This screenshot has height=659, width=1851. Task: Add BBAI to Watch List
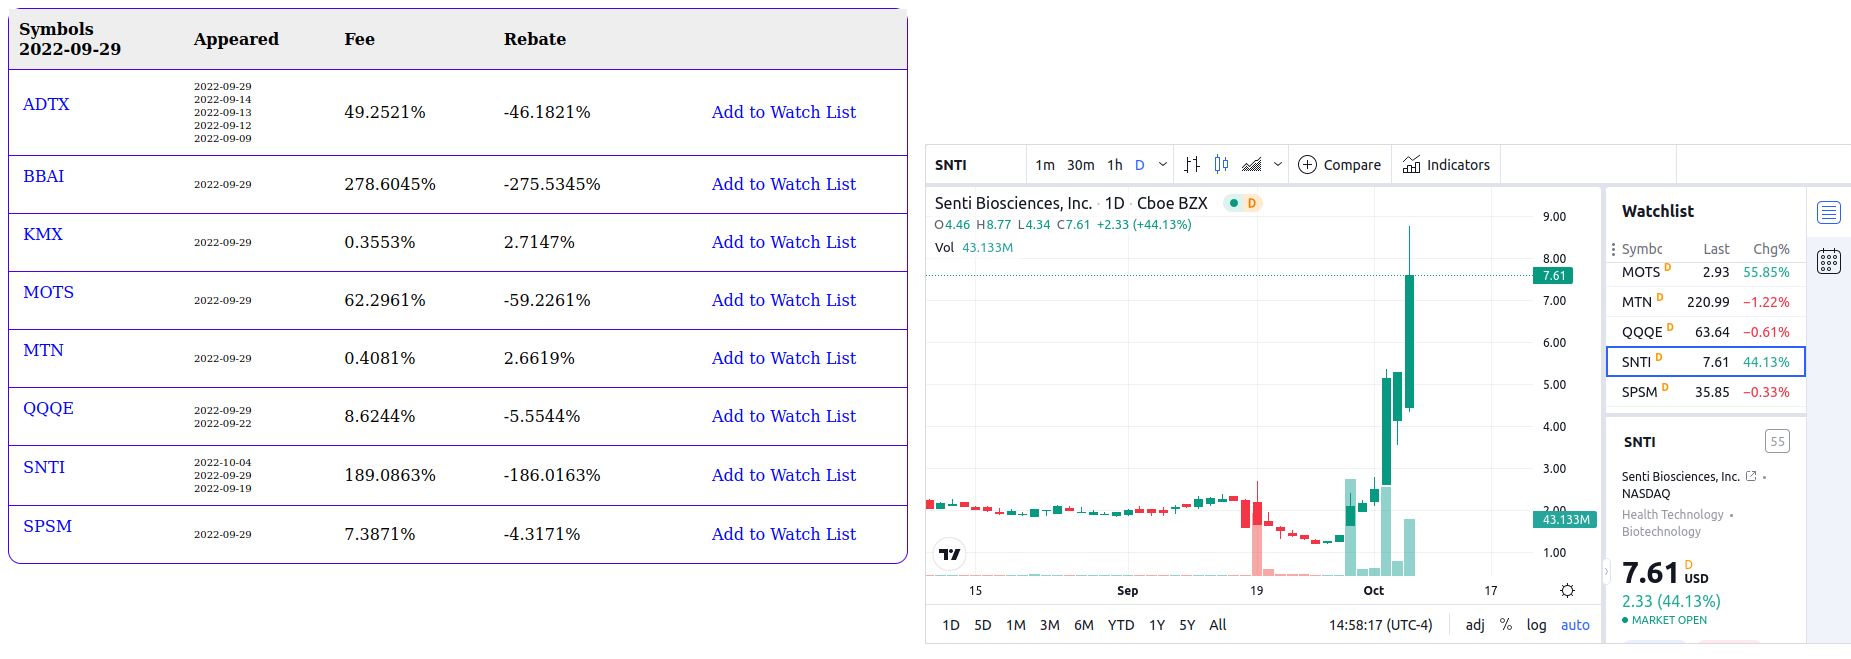[x=784, y=184]
